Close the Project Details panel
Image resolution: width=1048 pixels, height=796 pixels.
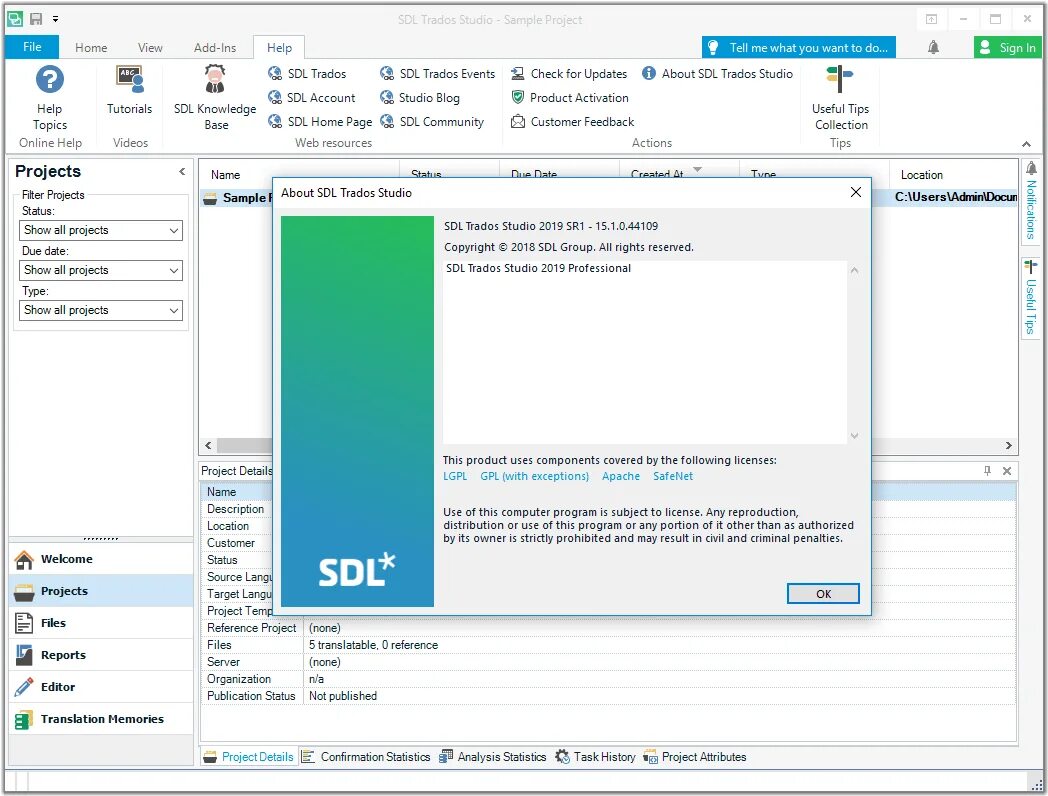click(1007, 471)
